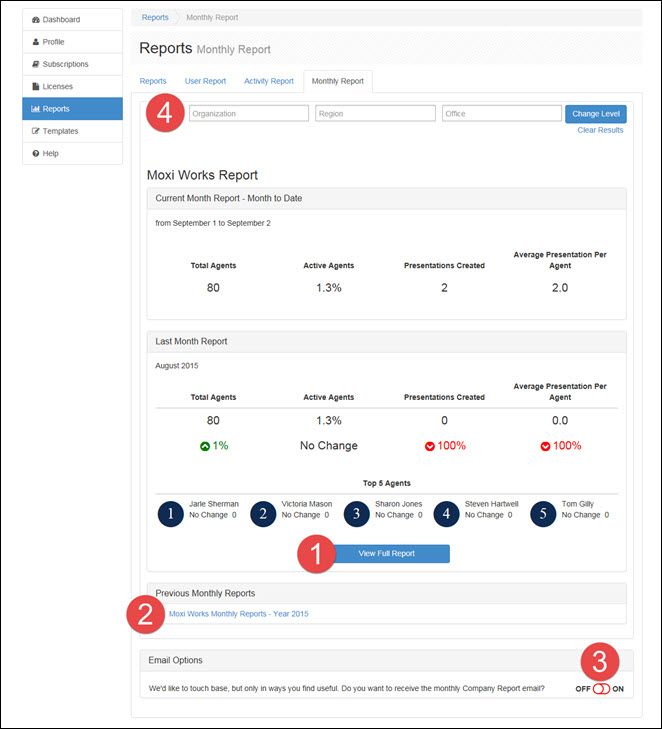Click 'from September 1 to September 2' text

click(213, 223)
